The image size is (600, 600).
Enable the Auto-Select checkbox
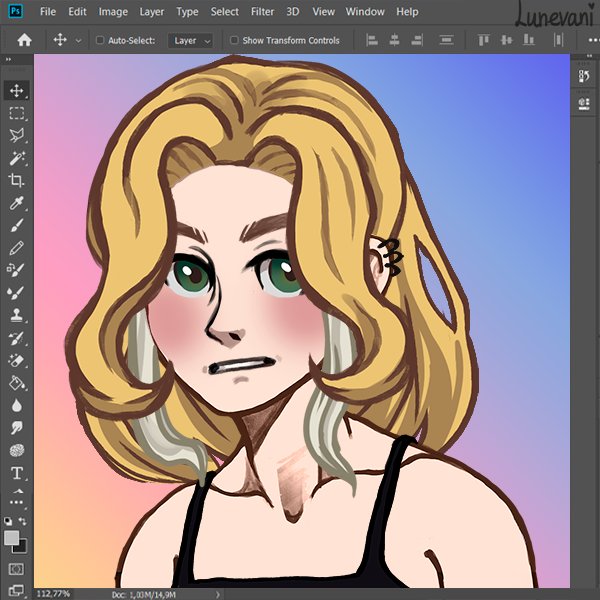(x=100, y=40)
